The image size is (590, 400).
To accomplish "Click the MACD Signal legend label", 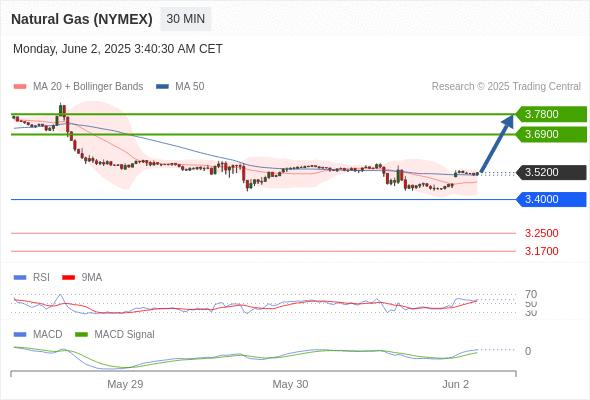I will 124,334.
